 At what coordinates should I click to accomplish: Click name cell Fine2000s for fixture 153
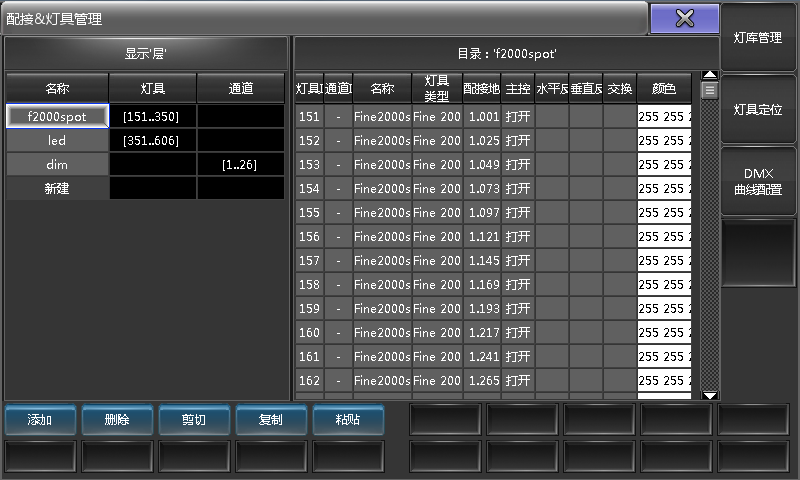[x=382, y=164]
